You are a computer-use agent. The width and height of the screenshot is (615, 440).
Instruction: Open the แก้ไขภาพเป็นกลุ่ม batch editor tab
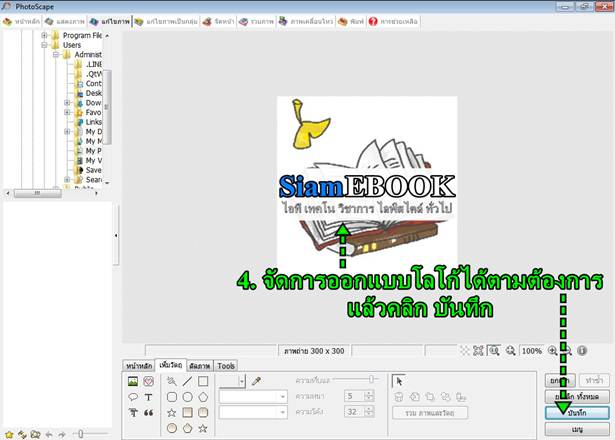point(166,21)
